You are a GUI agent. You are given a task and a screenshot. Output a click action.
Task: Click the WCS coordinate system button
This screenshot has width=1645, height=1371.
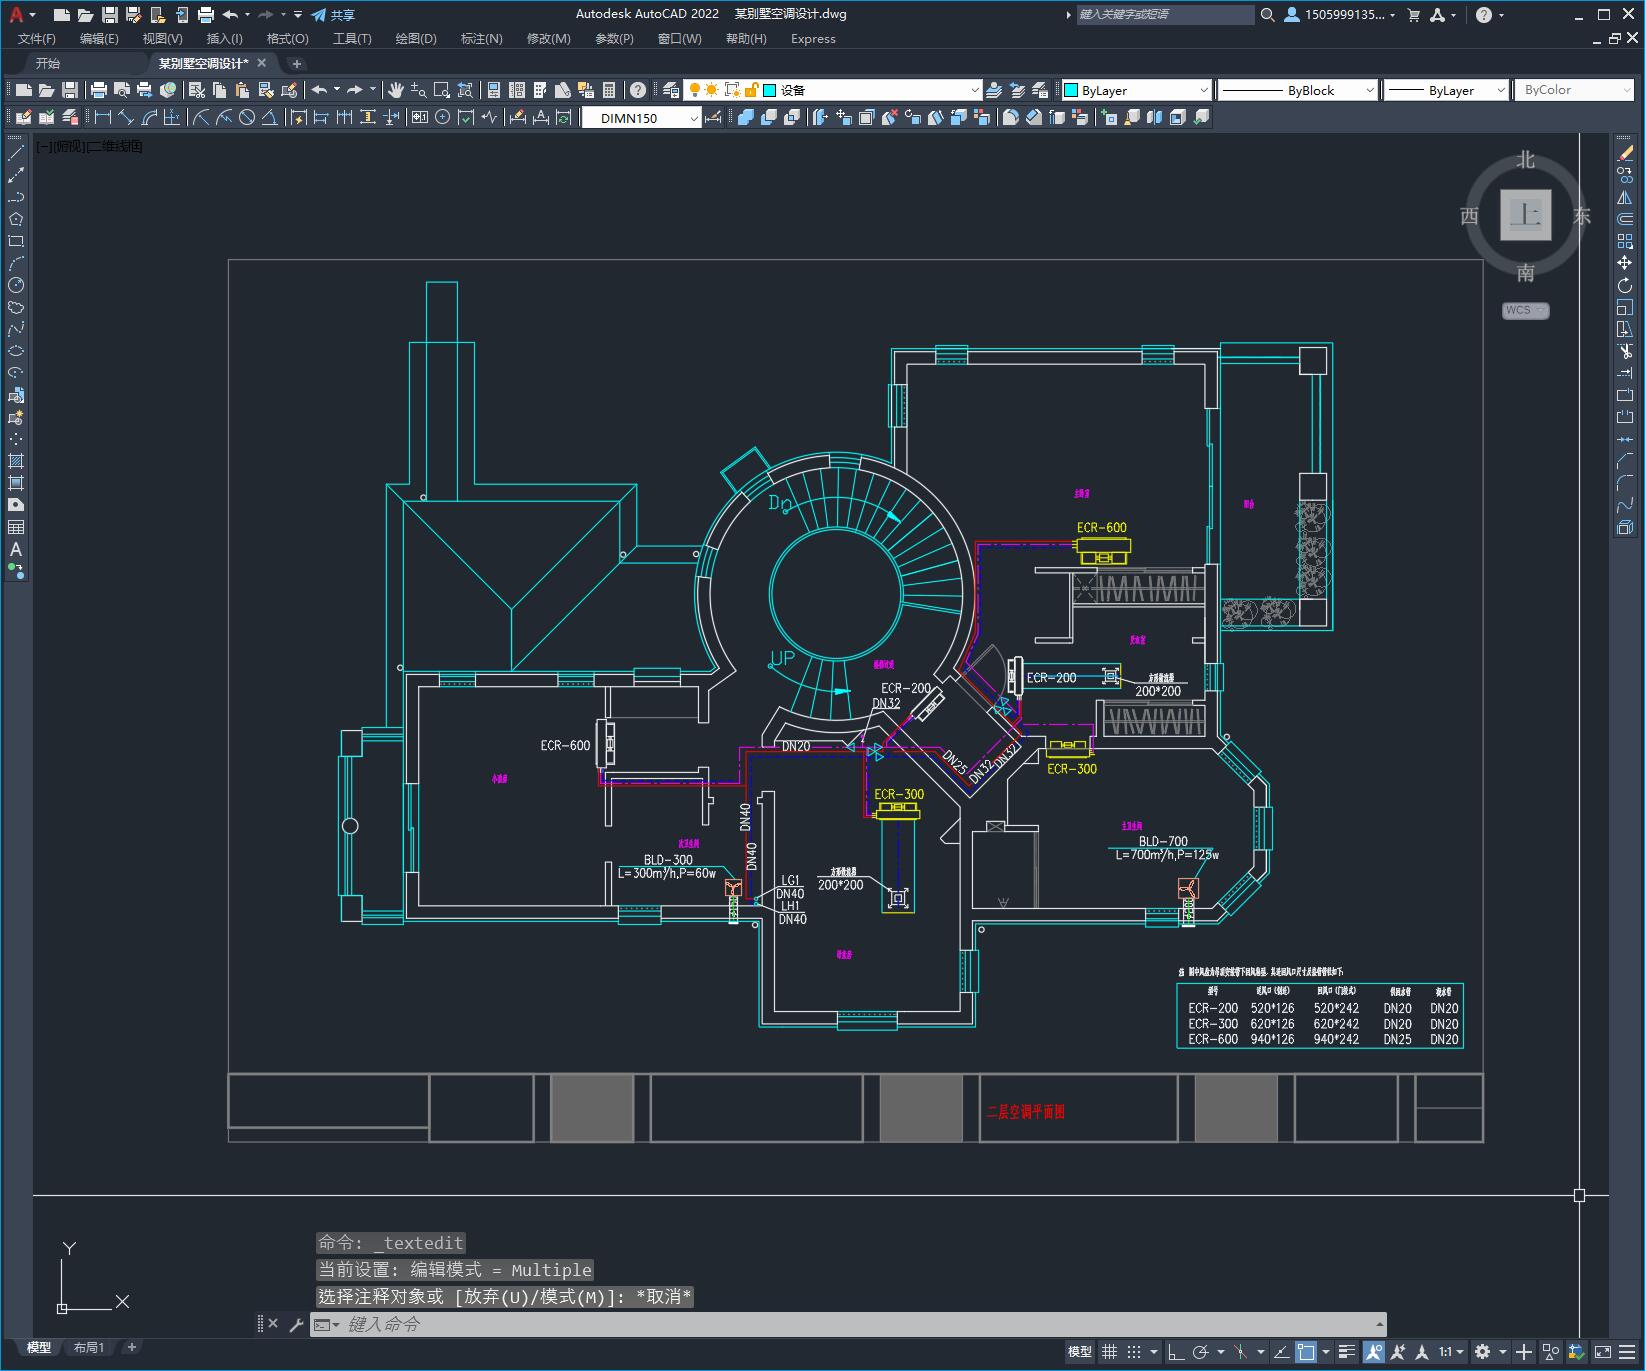[x=1525, y=310]
